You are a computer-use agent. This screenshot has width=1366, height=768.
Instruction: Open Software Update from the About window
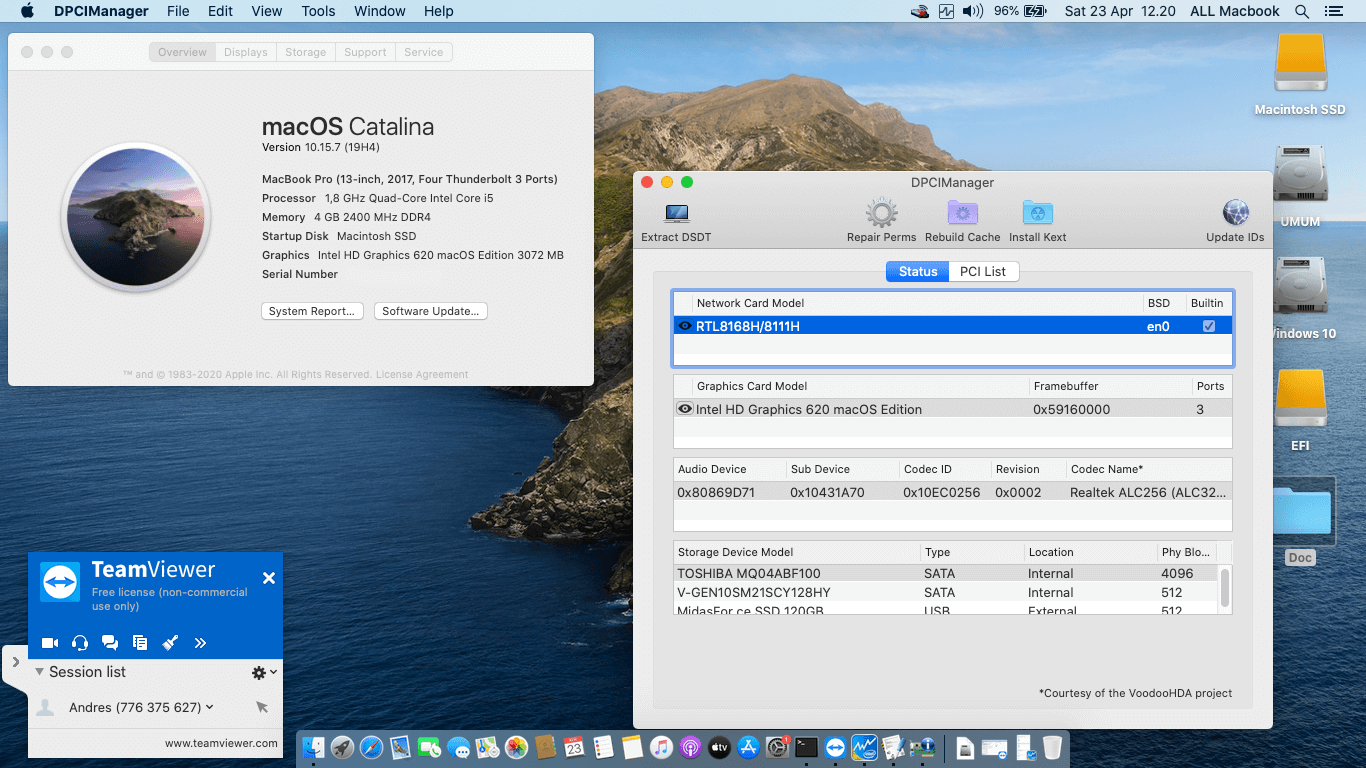pyautogui.click(x=430, y=311)
